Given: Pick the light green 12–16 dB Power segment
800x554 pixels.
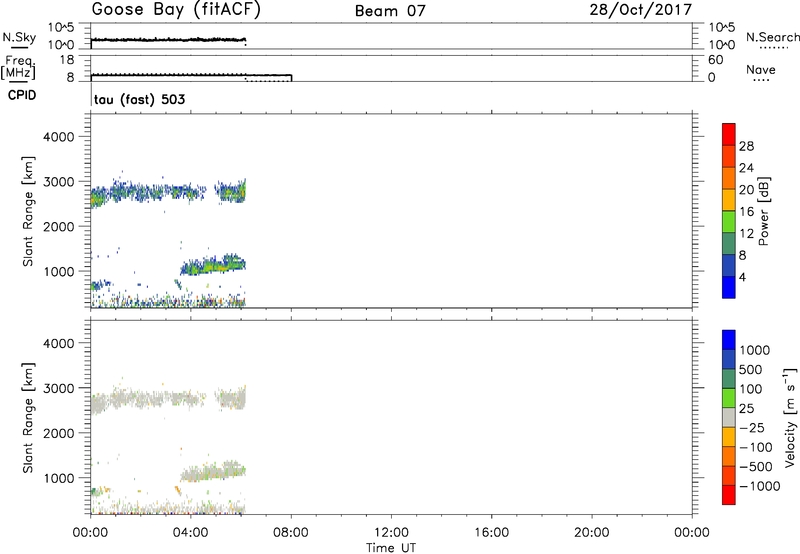Looking at the screenshot, I should [729, 221].
